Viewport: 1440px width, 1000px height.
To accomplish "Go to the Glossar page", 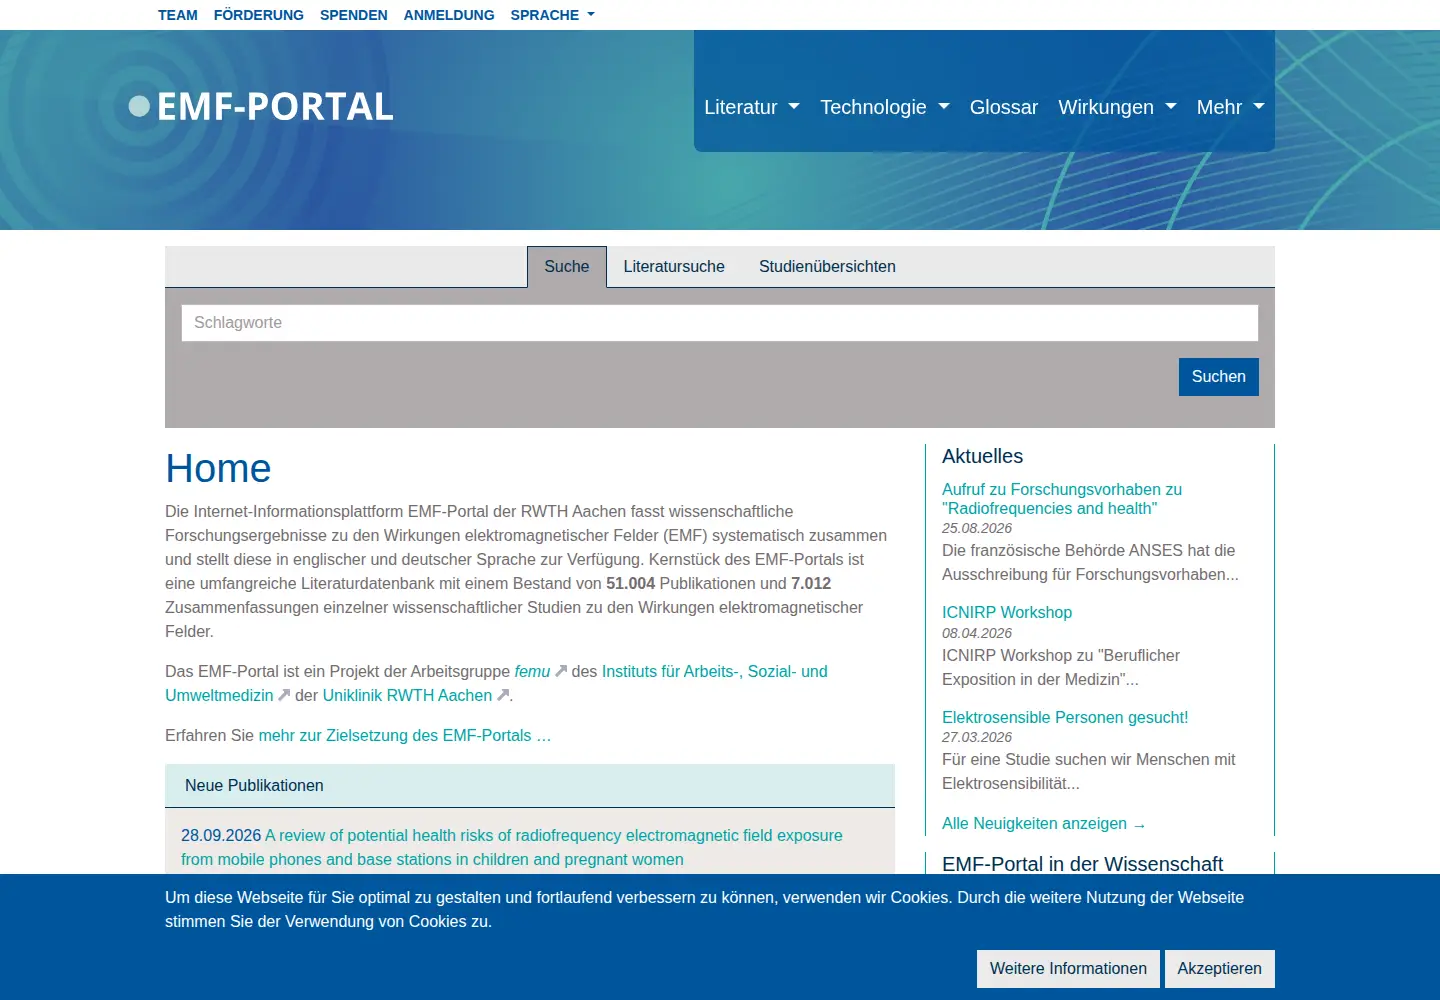I will (x=1004, y=107).
